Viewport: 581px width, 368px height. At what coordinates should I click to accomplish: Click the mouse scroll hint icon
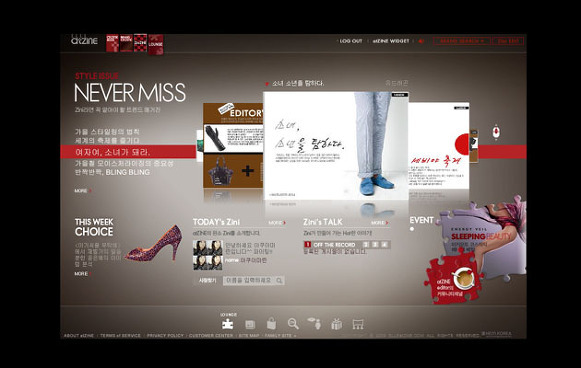tap(496, 132)
